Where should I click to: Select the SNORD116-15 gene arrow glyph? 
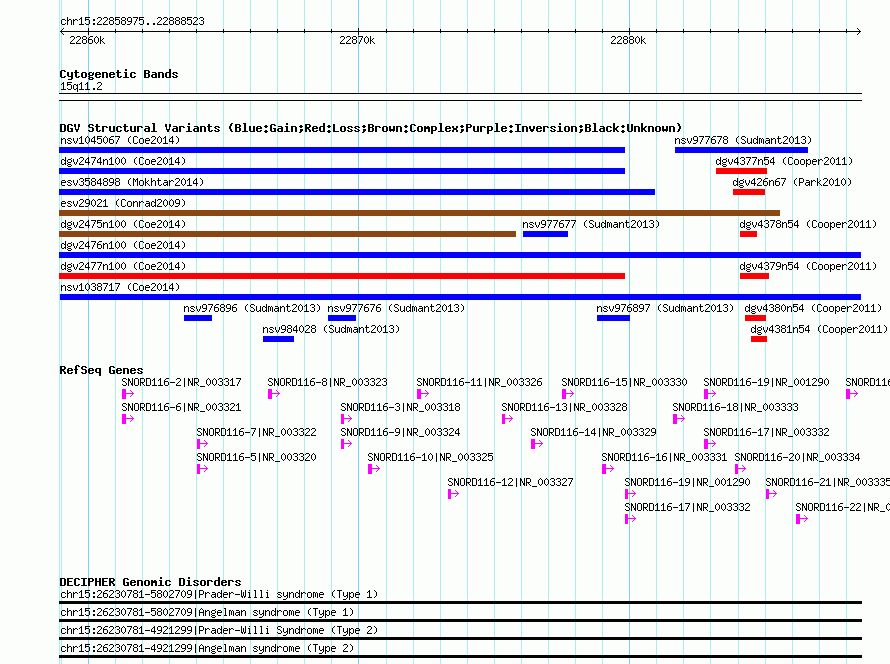[568, 394]
